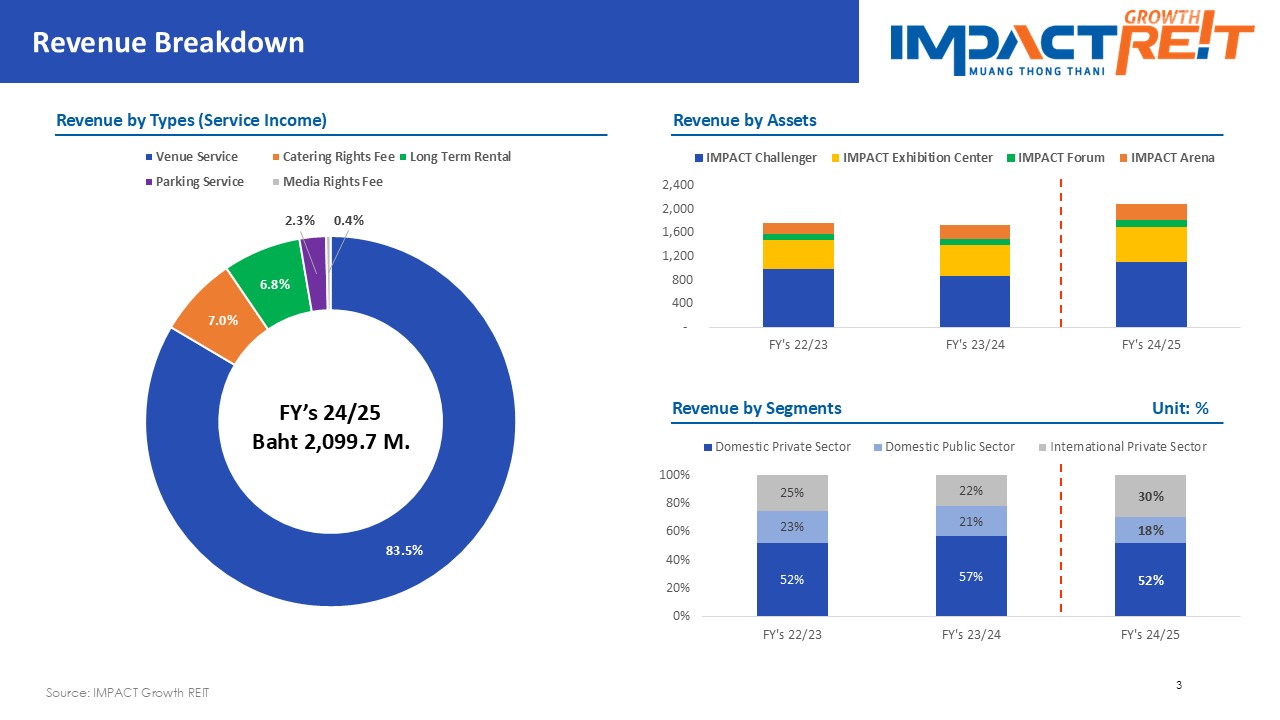
Task: Click the Domestic Private Sector legend swatch
Action: coord(708,447)
